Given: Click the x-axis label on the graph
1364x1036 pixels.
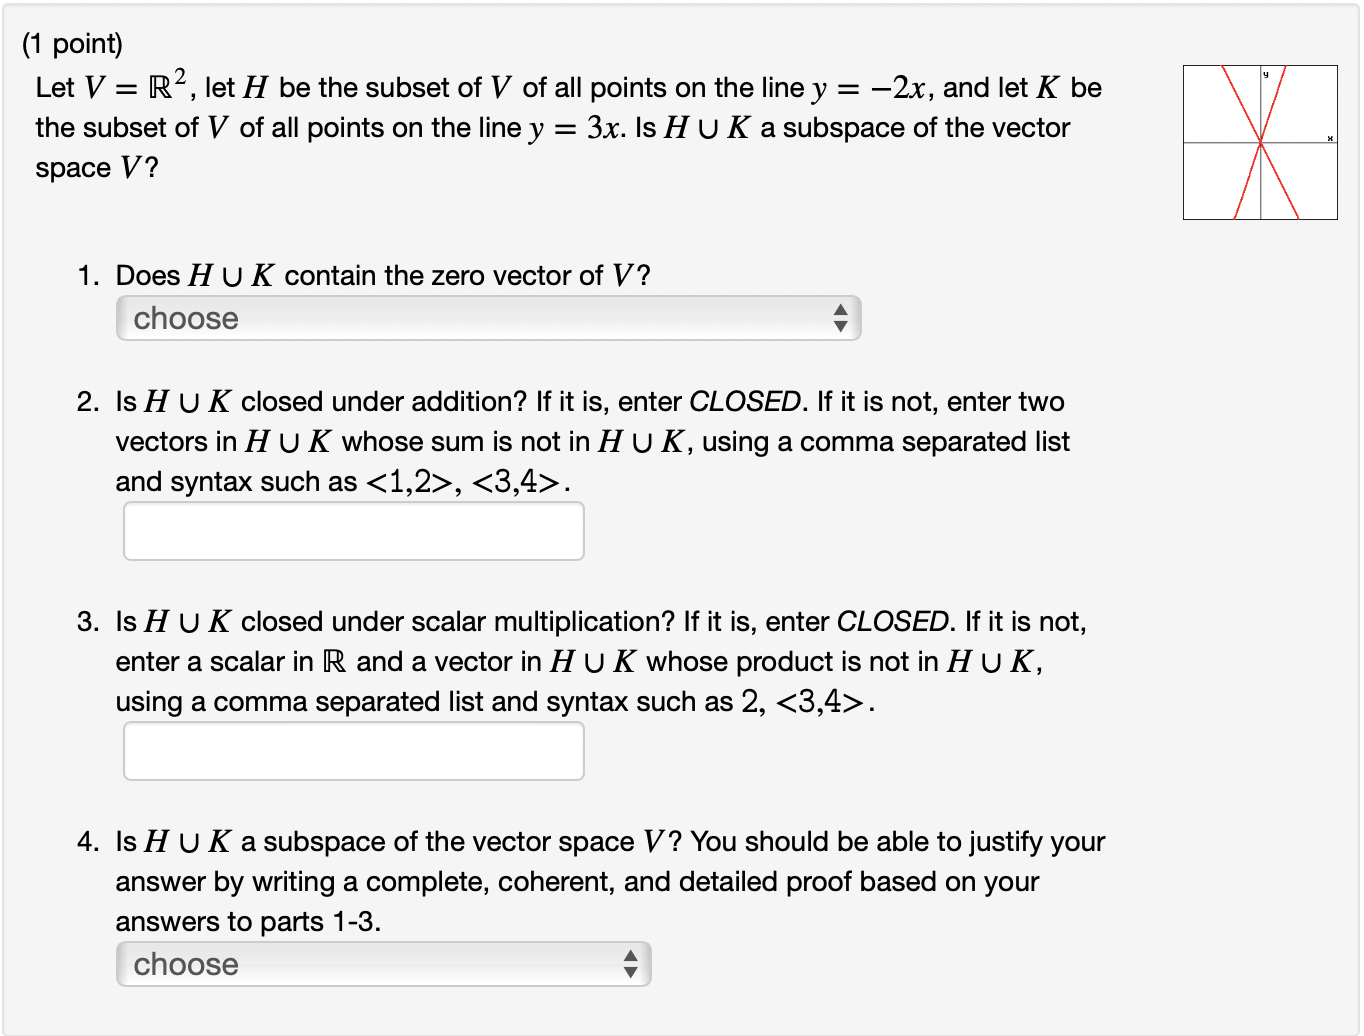Looking at the screenshot, I should click(1330, 137).
